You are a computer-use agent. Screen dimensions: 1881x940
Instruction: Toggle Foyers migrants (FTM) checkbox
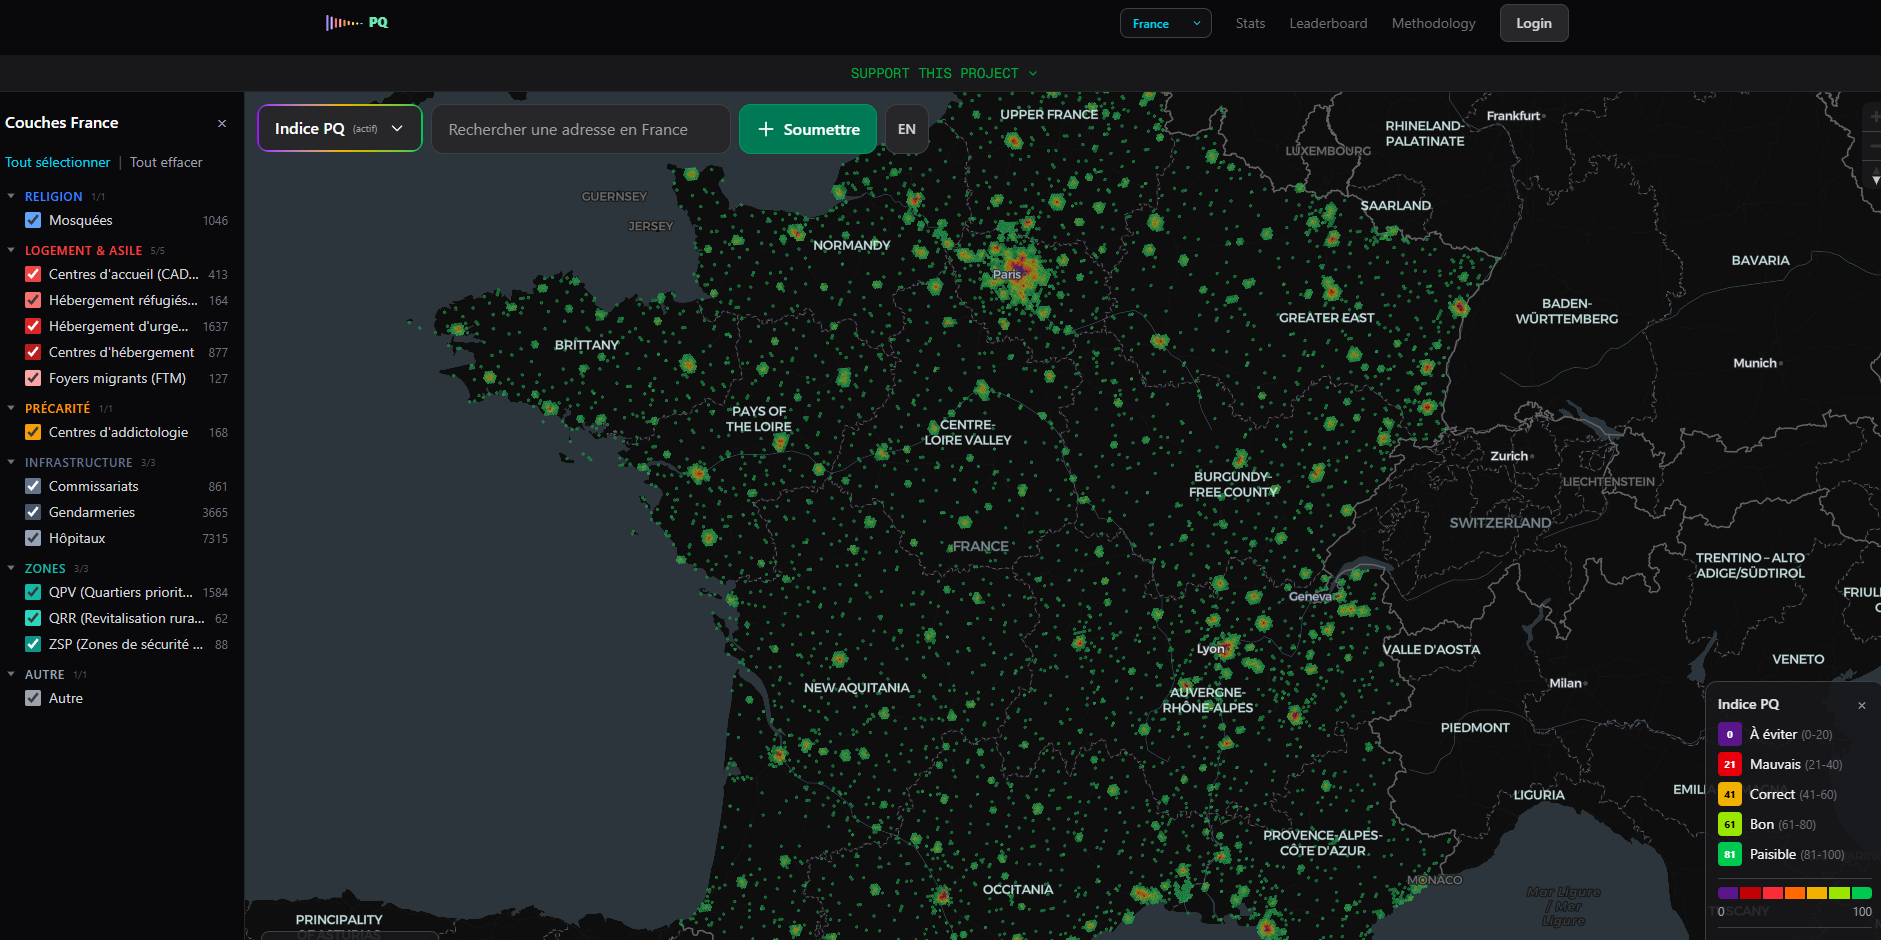pyautogui.click(x=33, y=378)
